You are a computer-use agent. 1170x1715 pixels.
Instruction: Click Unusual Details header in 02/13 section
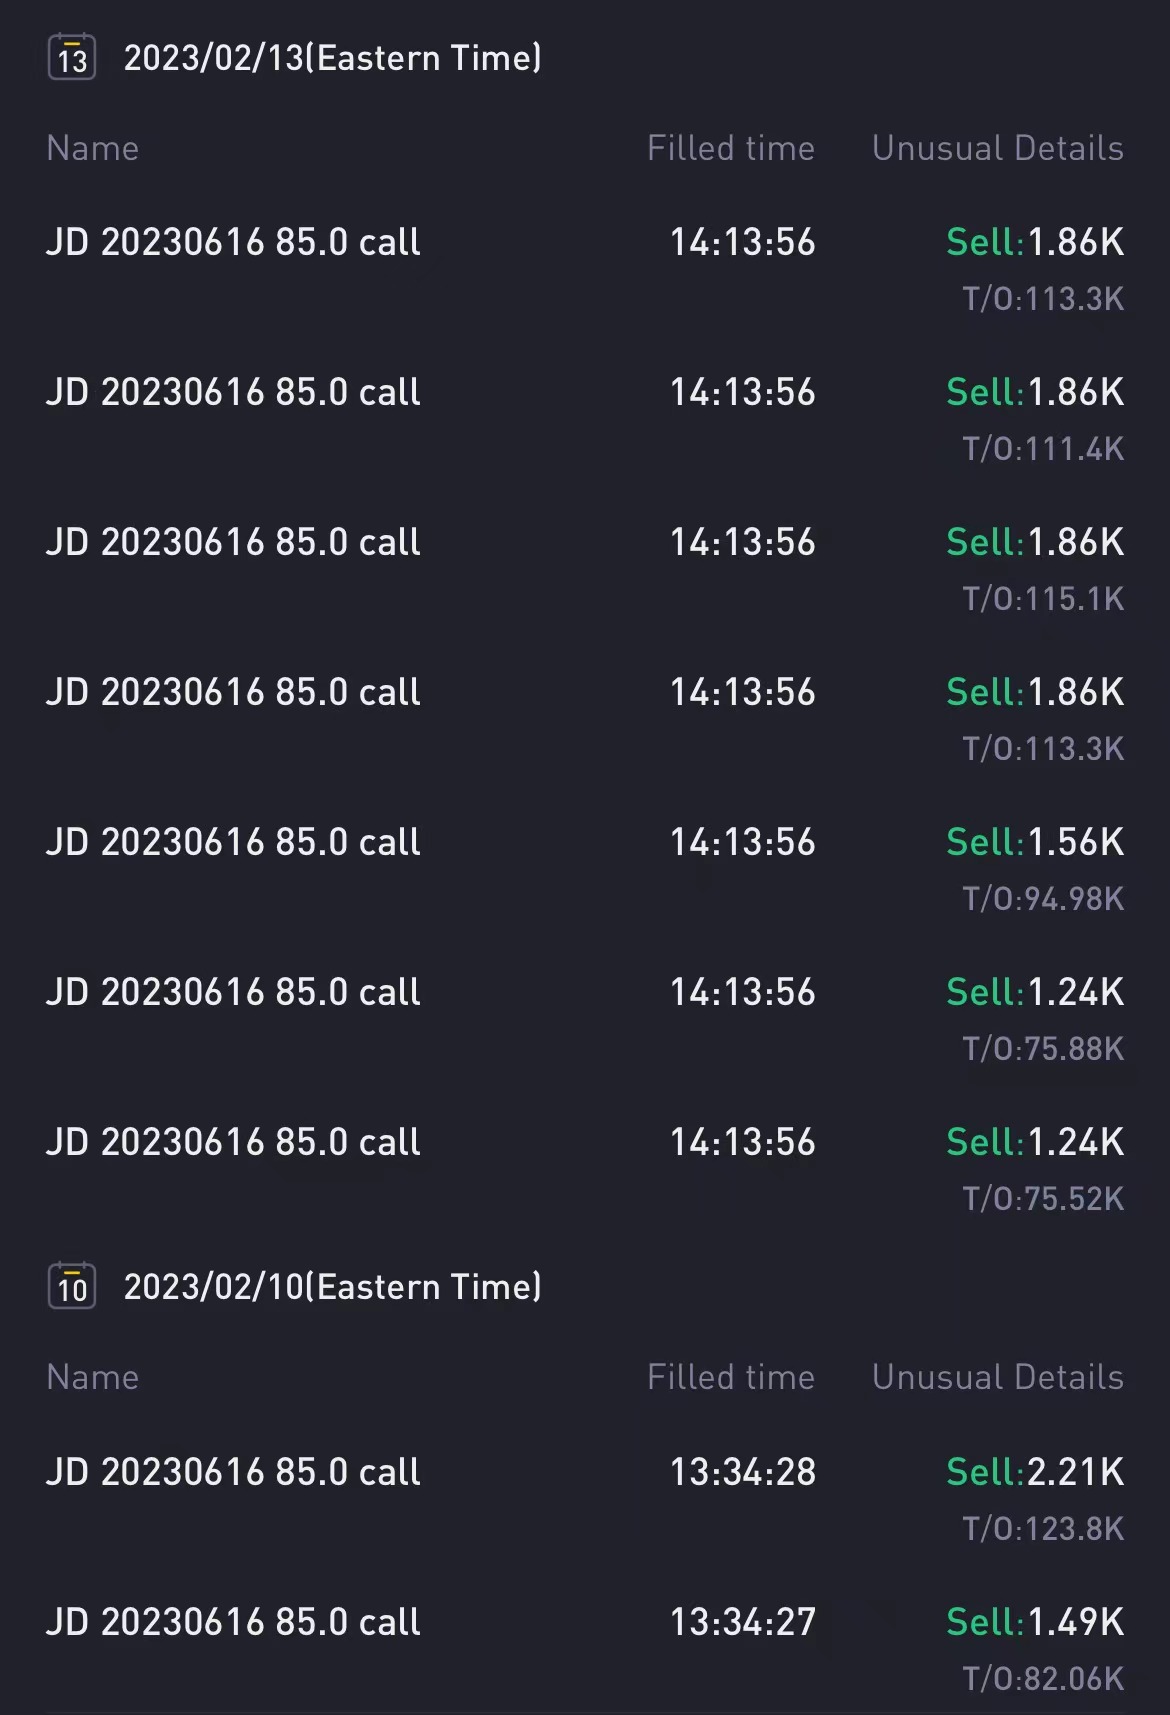[997, 148]
